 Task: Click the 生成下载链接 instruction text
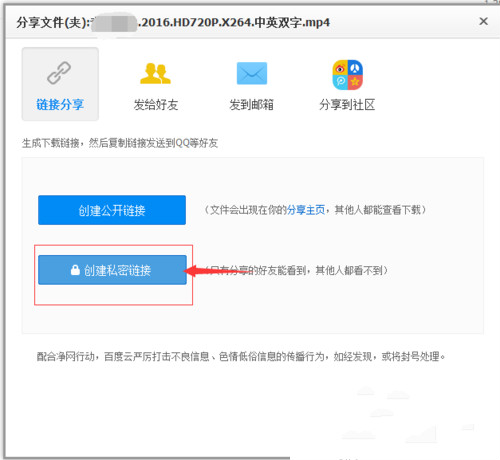[120, 143]
